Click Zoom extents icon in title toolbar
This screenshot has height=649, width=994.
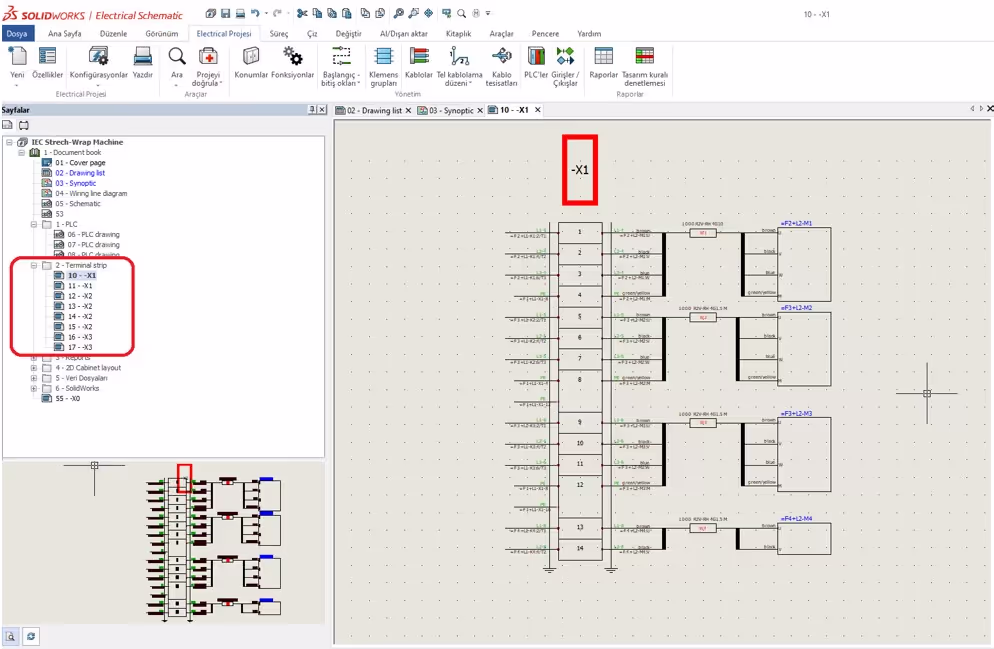tap(429, 13)
